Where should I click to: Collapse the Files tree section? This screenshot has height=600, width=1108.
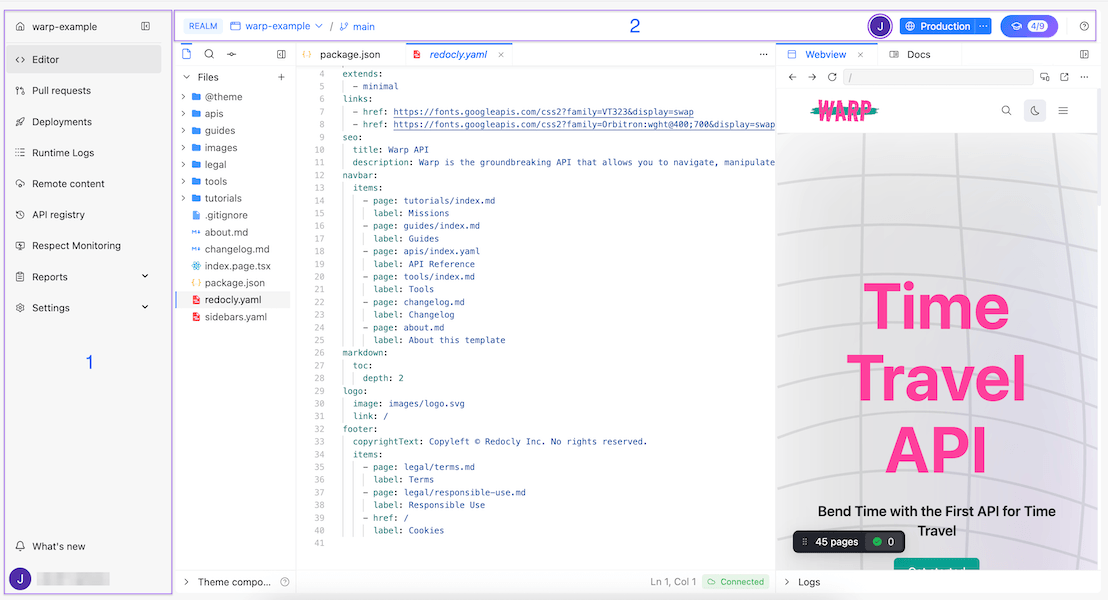[187, 77]
